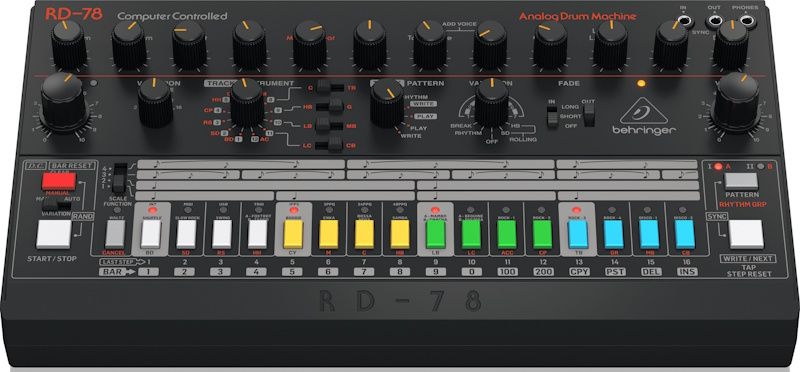Tap step 10 LC green button
This screenshot has width=800, height=372.
471,234
